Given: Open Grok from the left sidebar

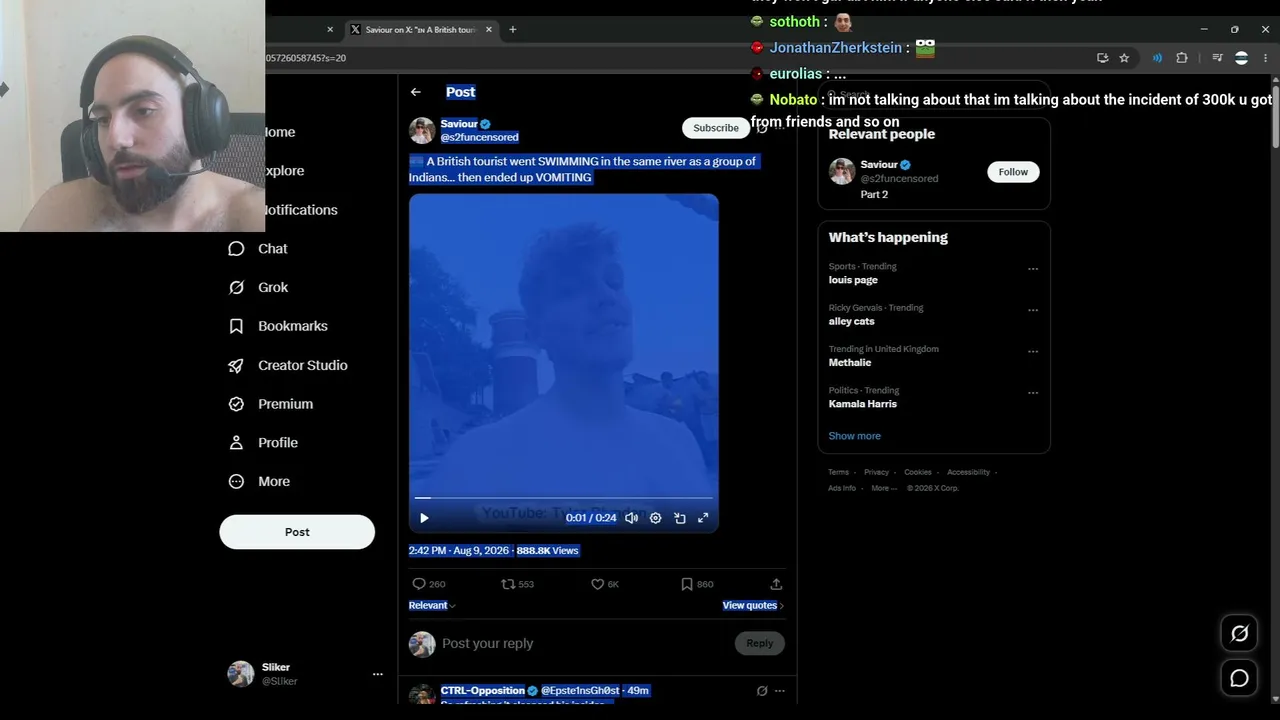Looking at the screenshot, I should pos(258,288).
